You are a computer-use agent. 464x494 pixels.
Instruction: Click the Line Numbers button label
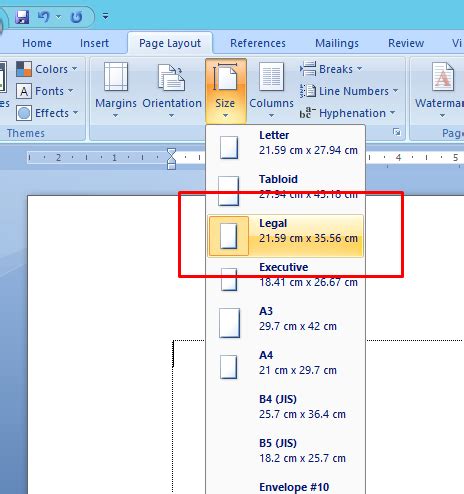(354, 91)
